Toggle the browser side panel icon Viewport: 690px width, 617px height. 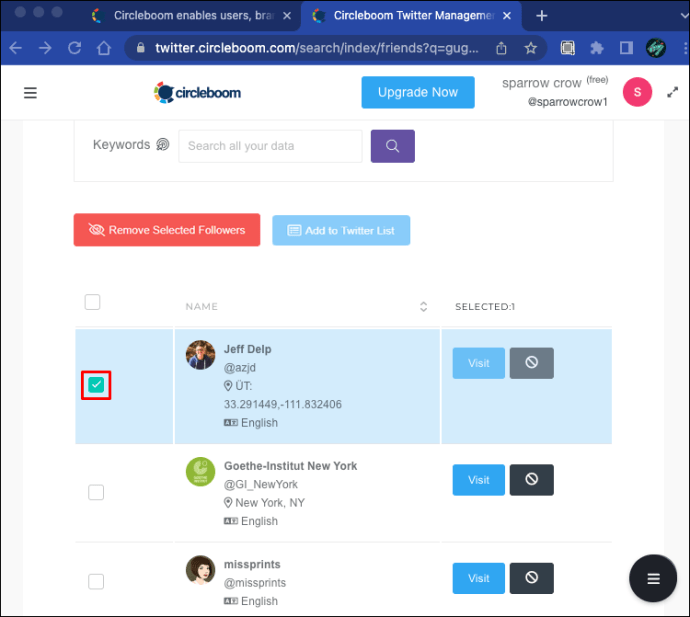pos(626,48)
